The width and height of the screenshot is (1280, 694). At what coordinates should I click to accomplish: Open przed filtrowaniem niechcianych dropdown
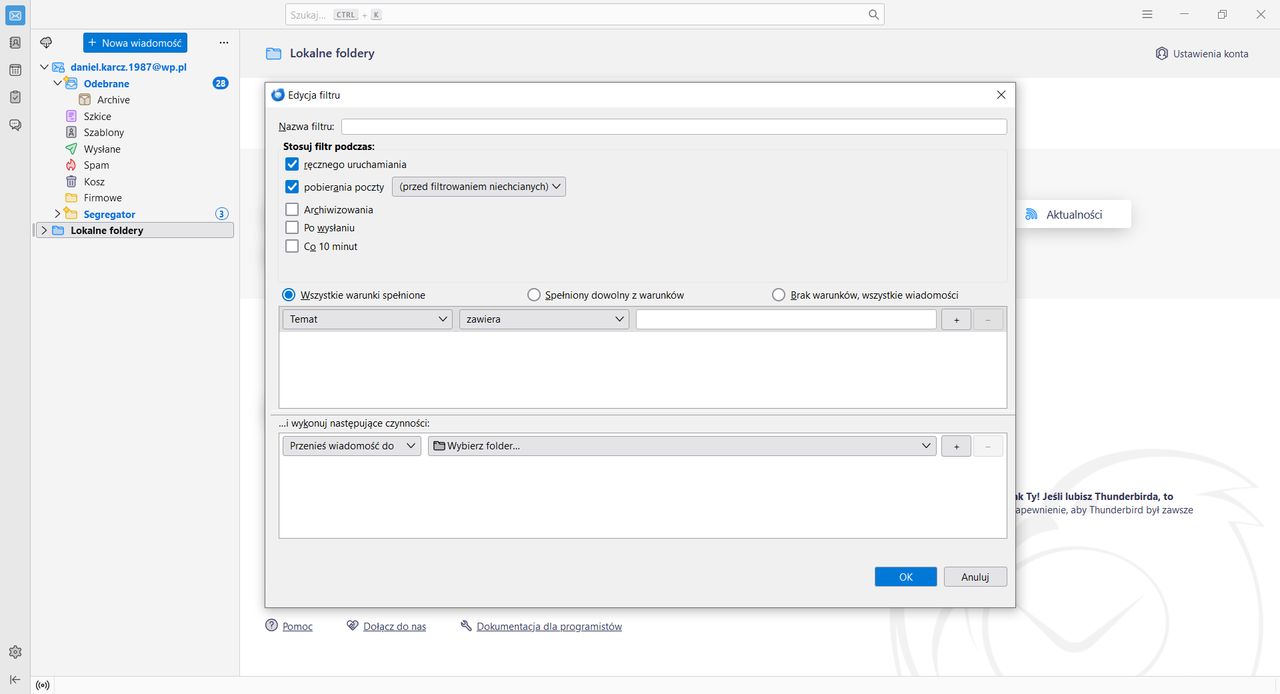(x=479, y=187)
